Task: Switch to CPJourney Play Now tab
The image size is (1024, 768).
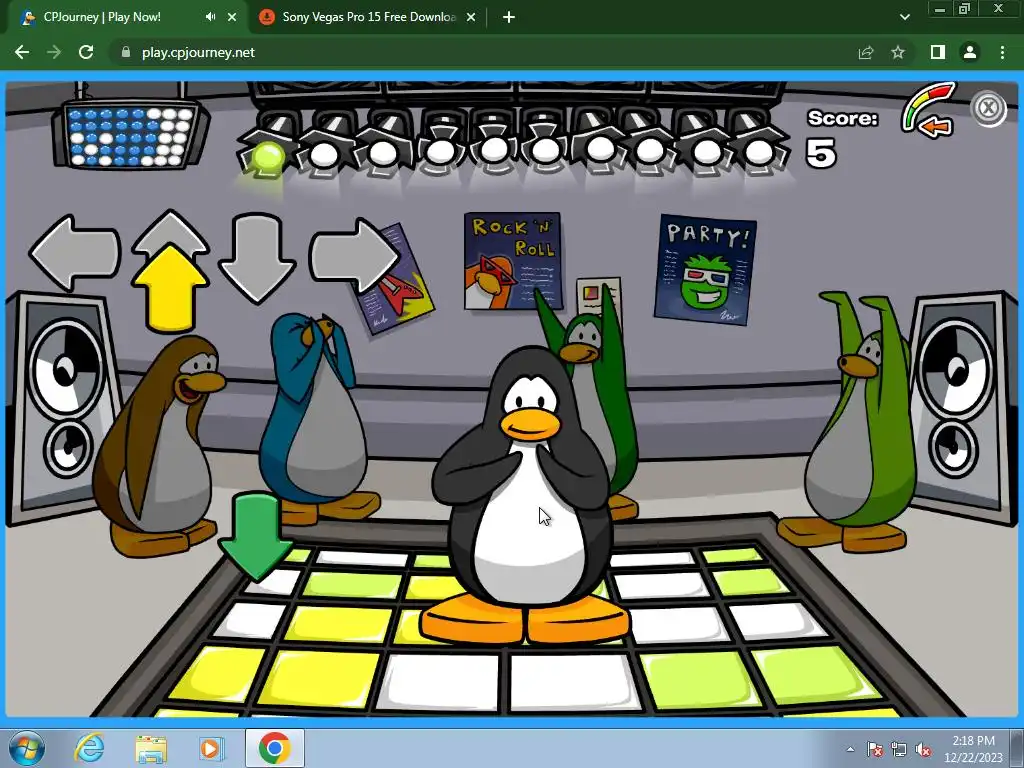Action: tap(102, 17)
